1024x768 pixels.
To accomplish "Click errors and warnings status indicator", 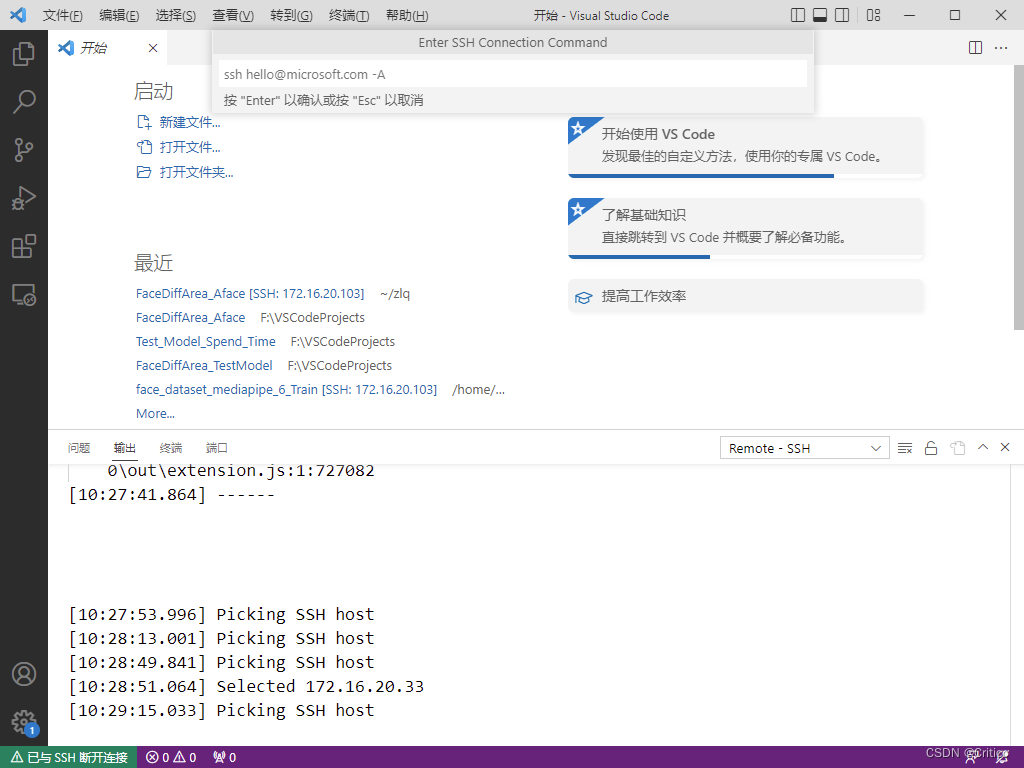I will tap(171, 758).
